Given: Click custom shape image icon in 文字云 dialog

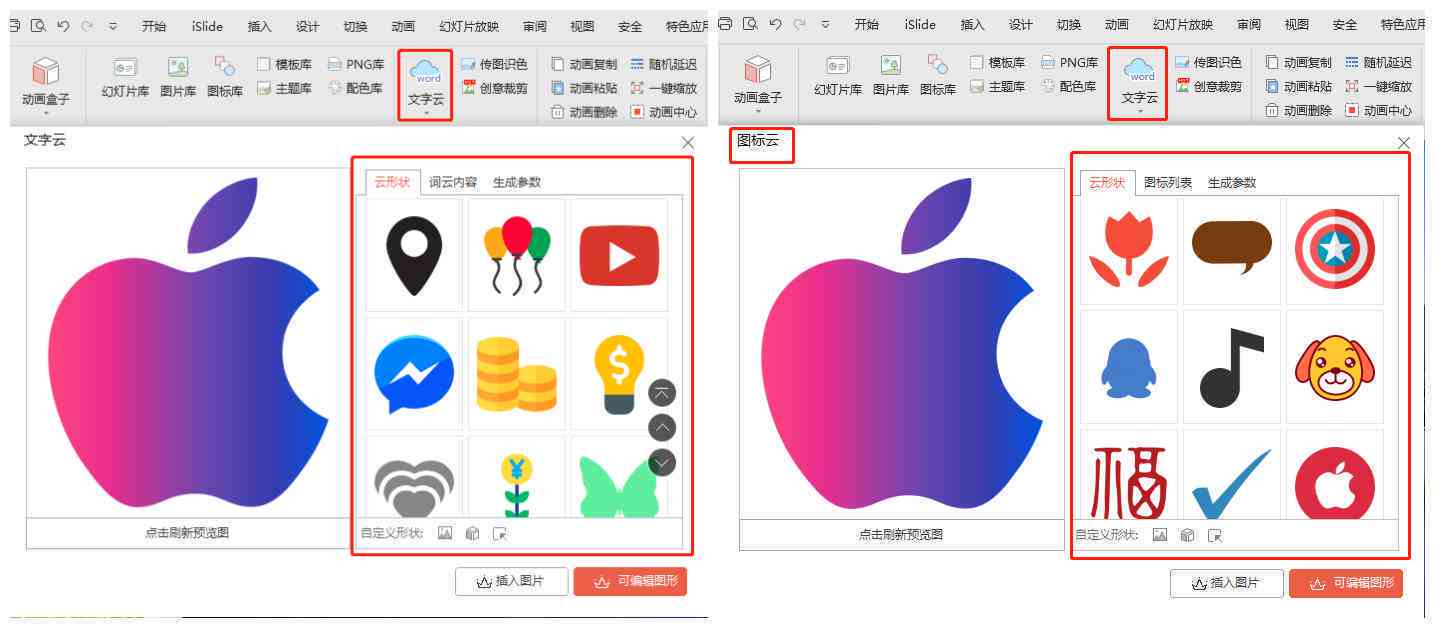Looking at the screenshot, I should click(x=445, y=534).
